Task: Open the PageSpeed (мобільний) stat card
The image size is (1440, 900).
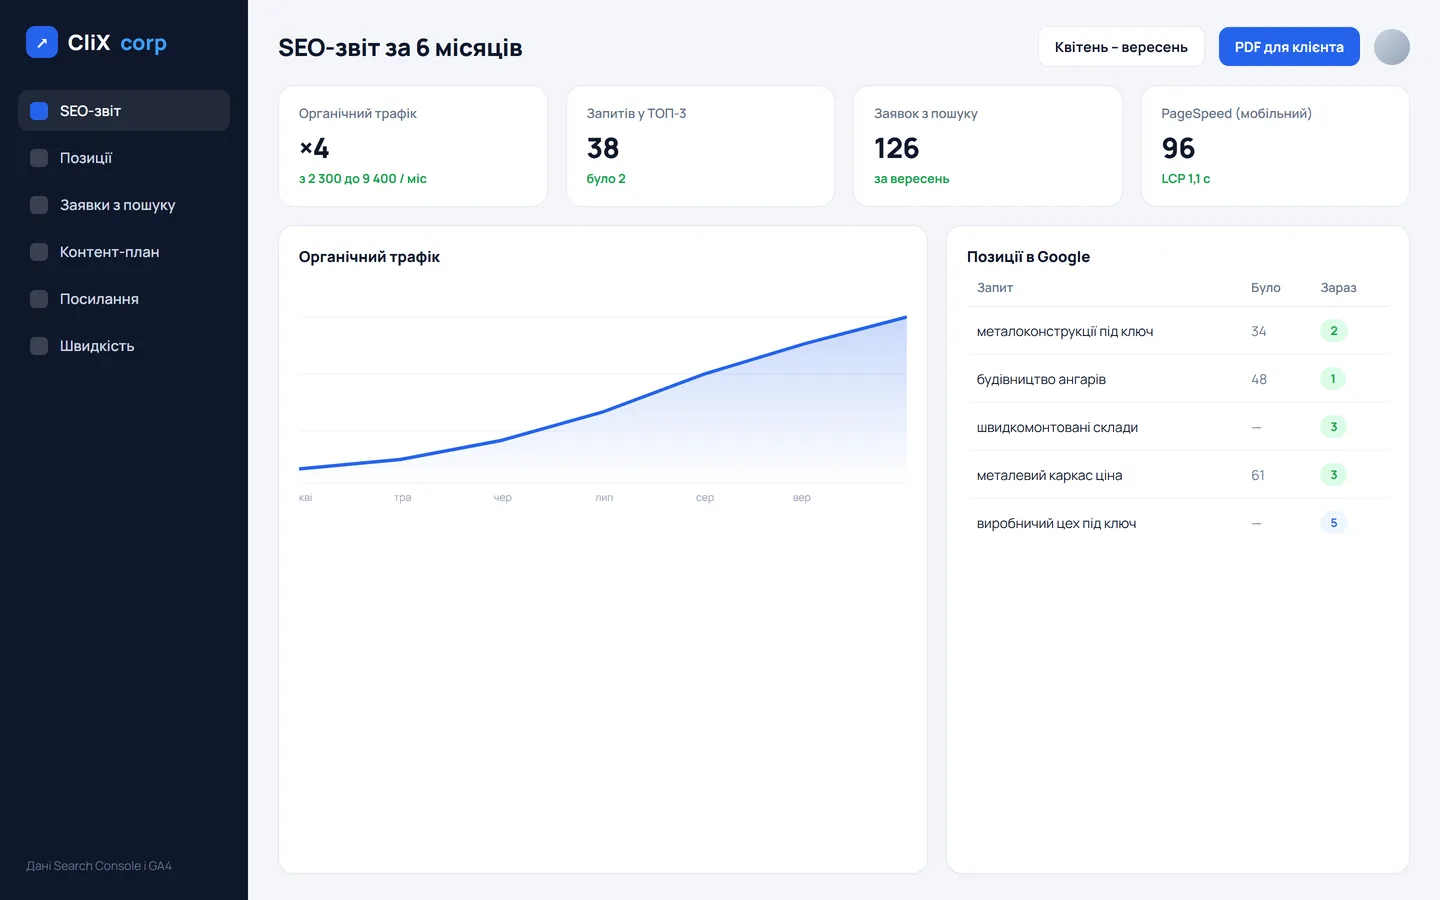Action: 1275,146
